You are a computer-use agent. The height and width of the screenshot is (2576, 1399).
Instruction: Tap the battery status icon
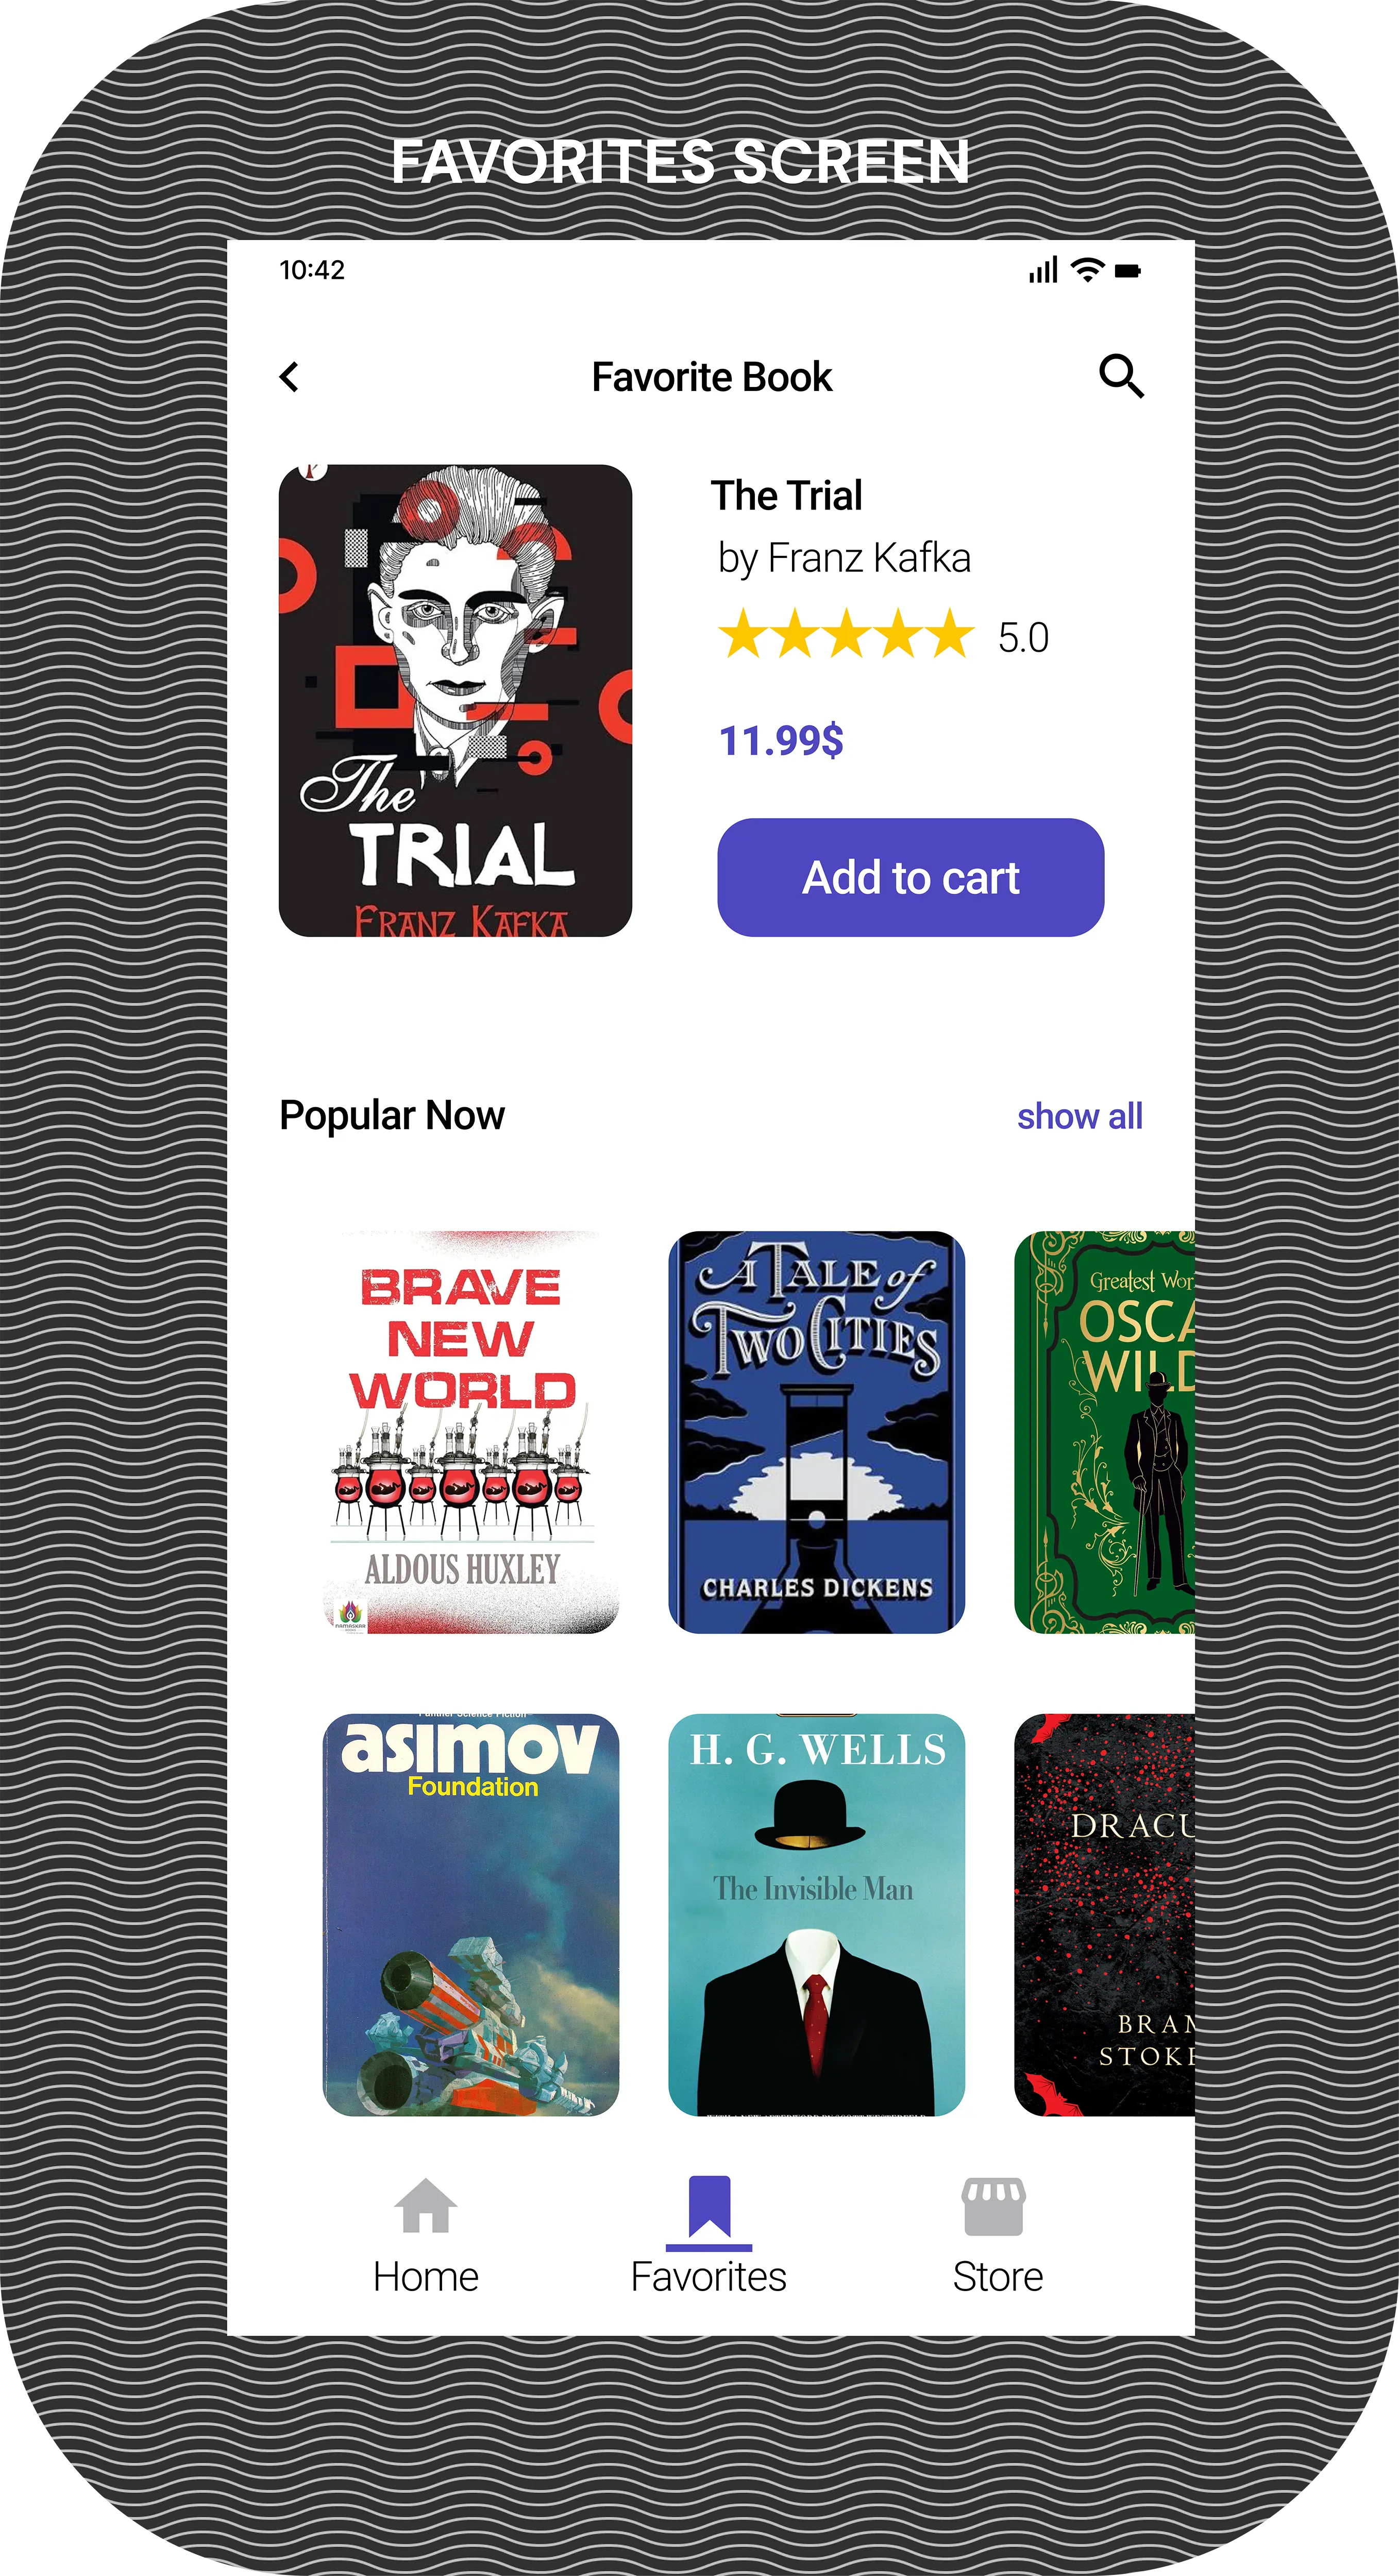click(x=1127, y=271)
